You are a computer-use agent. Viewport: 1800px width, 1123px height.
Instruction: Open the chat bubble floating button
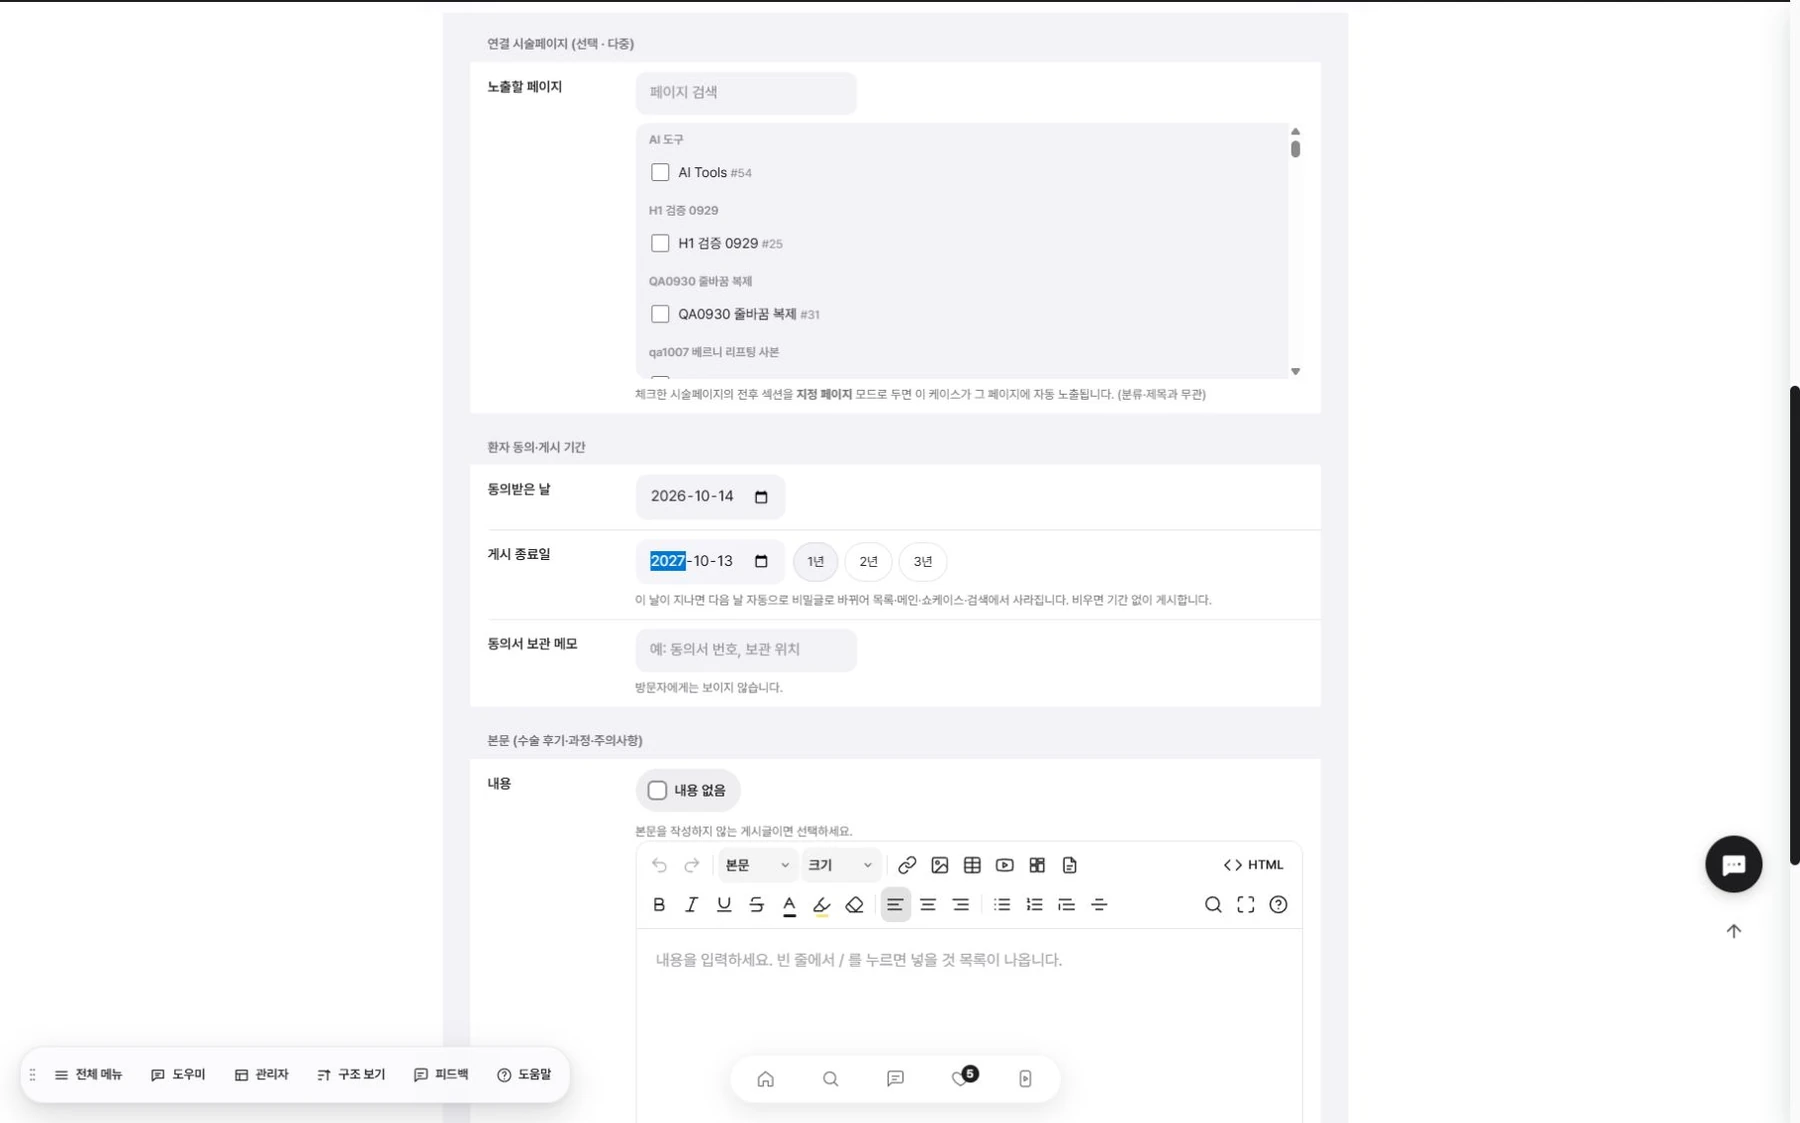pyautogui.click(x=1733, y=864)
